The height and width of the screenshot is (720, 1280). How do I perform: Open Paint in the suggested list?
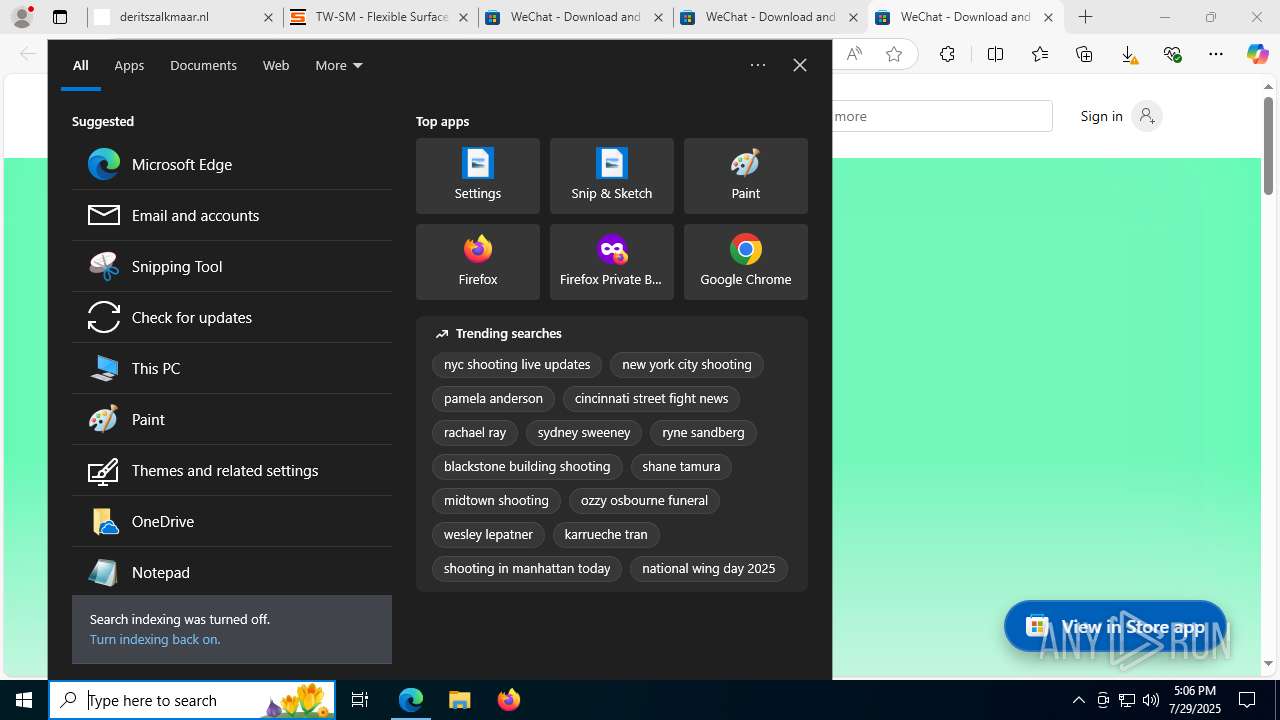[231, 419]
